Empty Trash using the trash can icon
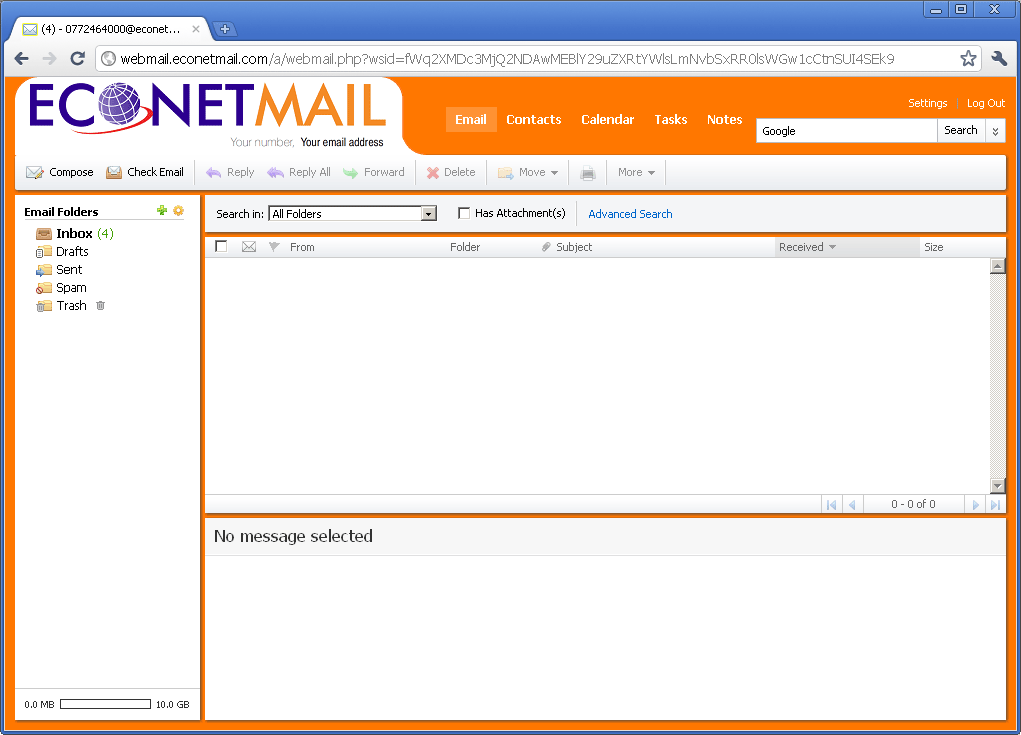This screenshot has width=1021, height=735. tap(99, 306)
